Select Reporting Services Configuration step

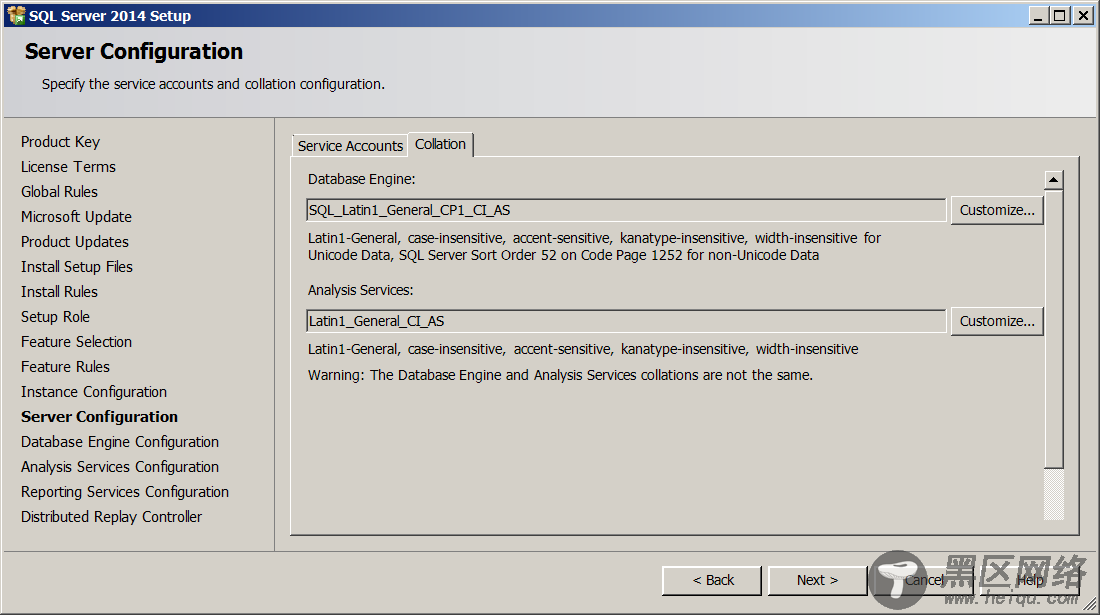(x=124, y=492)
